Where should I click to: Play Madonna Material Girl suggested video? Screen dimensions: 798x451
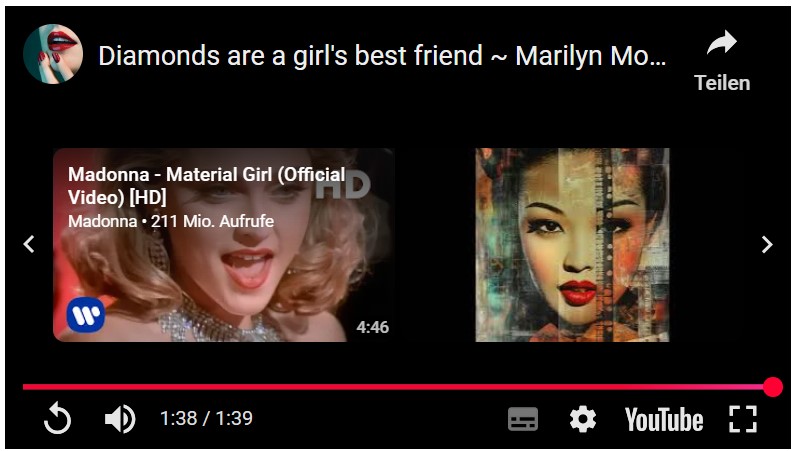point(224,245)
